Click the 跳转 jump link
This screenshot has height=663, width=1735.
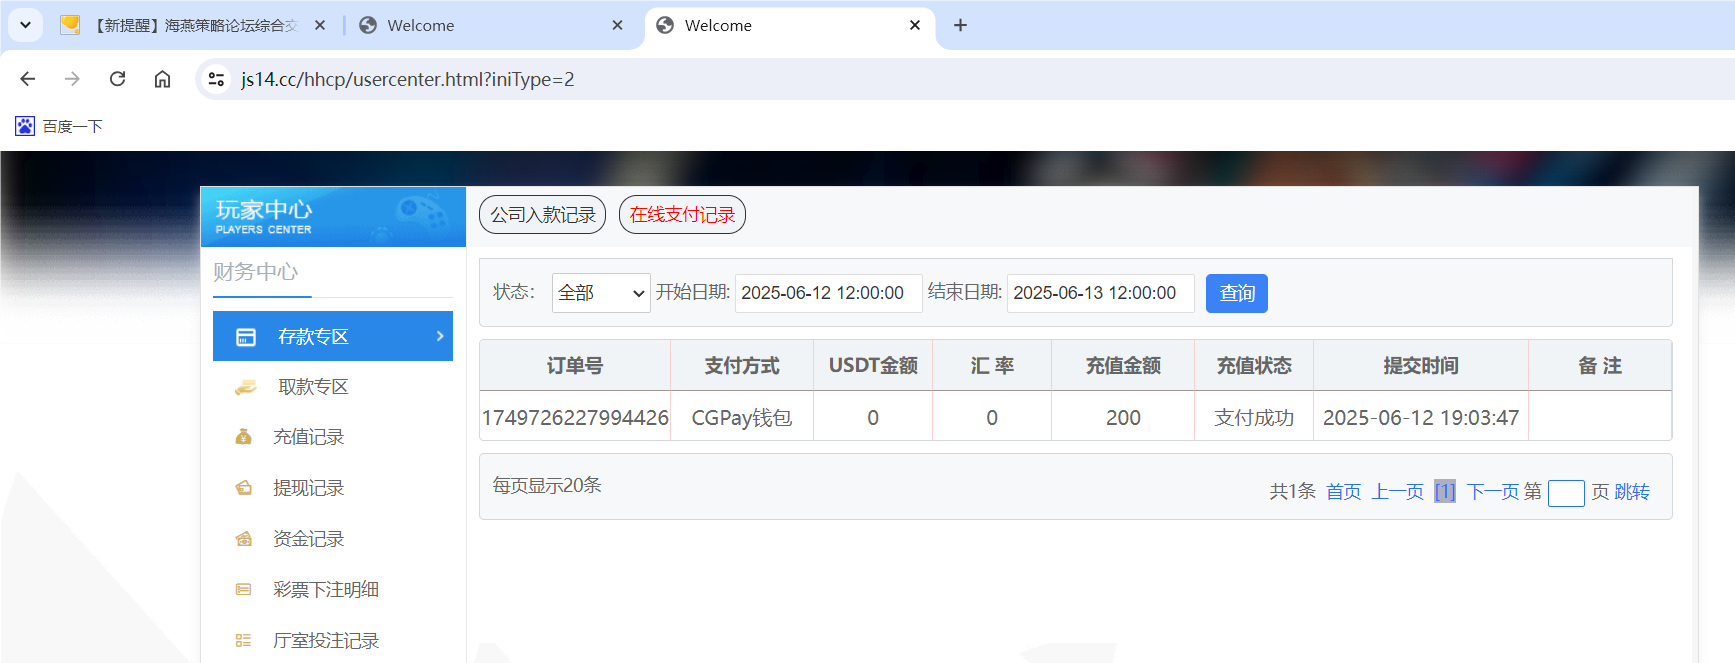pos(1632,492)
